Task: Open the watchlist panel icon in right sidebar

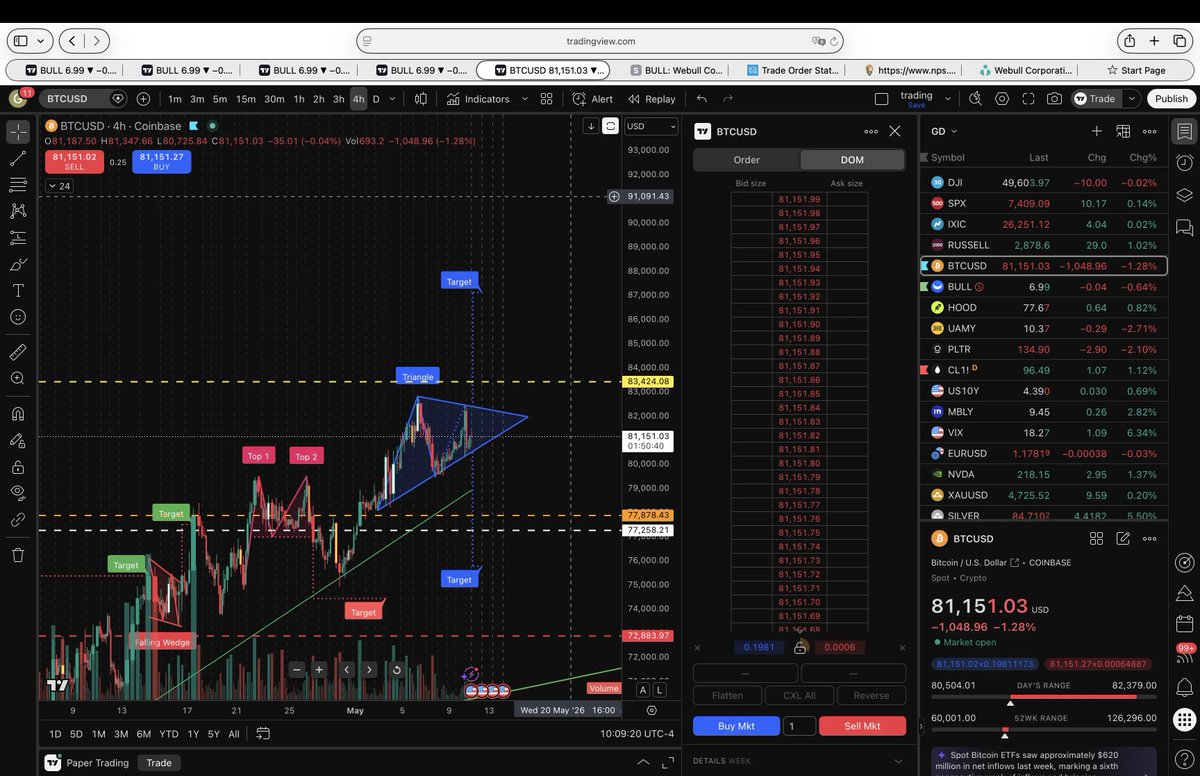Action: coord(1185,132)
